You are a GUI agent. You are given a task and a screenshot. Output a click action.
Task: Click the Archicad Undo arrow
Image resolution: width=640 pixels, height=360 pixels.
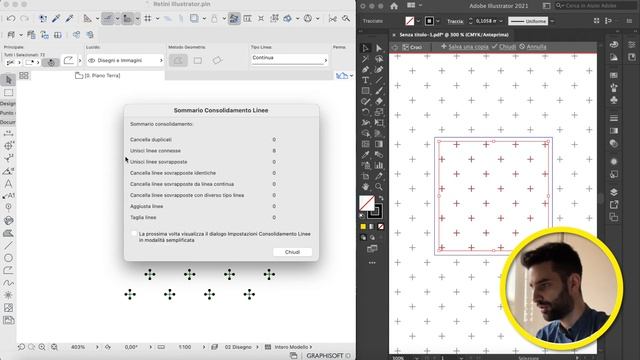[11, 18]
